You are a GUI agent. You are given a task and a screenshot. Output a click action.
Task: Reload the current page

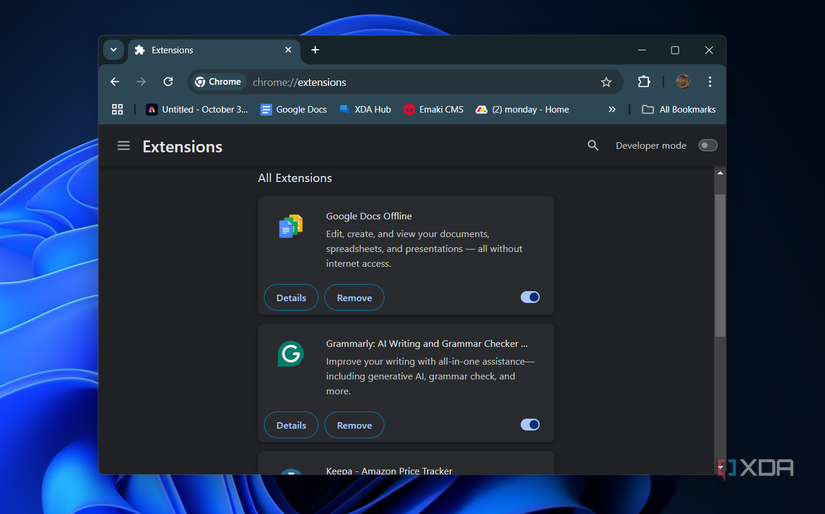click(x=168, y=82)
